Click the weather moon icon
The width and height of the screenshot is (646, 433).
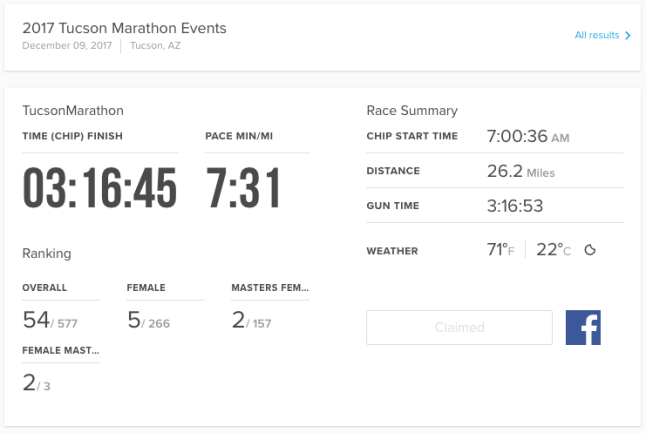590,250
